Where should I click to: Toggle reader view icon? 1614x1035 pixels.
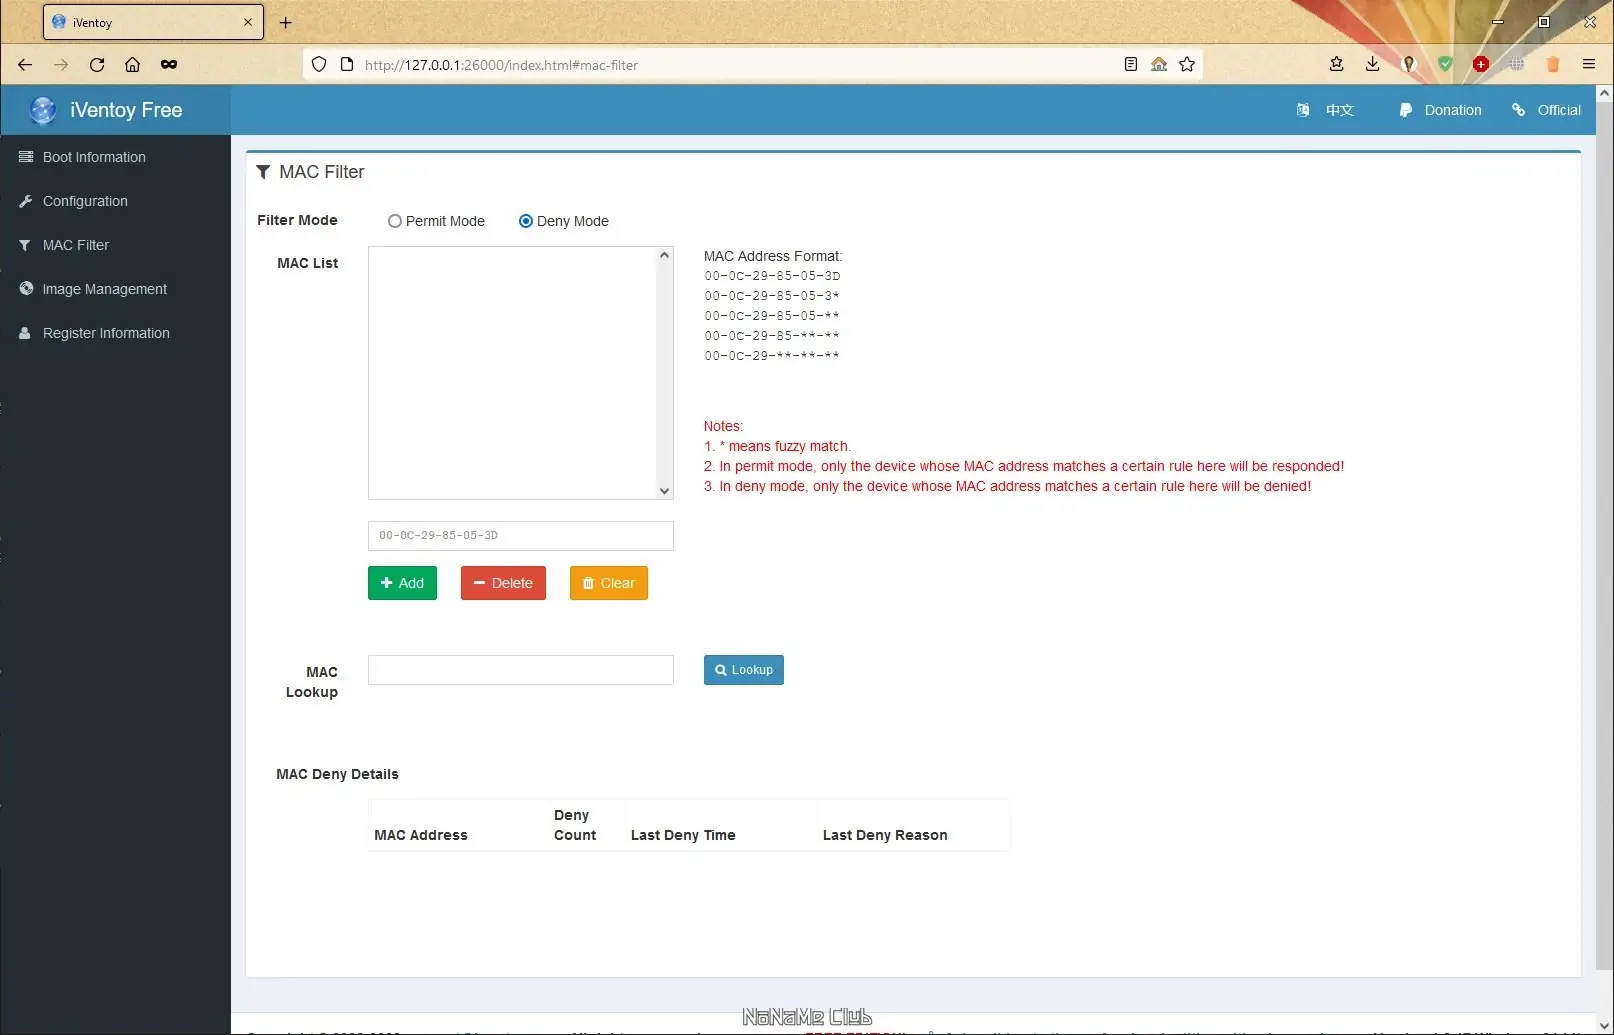pyautogui.click(x=1131, y=65)
